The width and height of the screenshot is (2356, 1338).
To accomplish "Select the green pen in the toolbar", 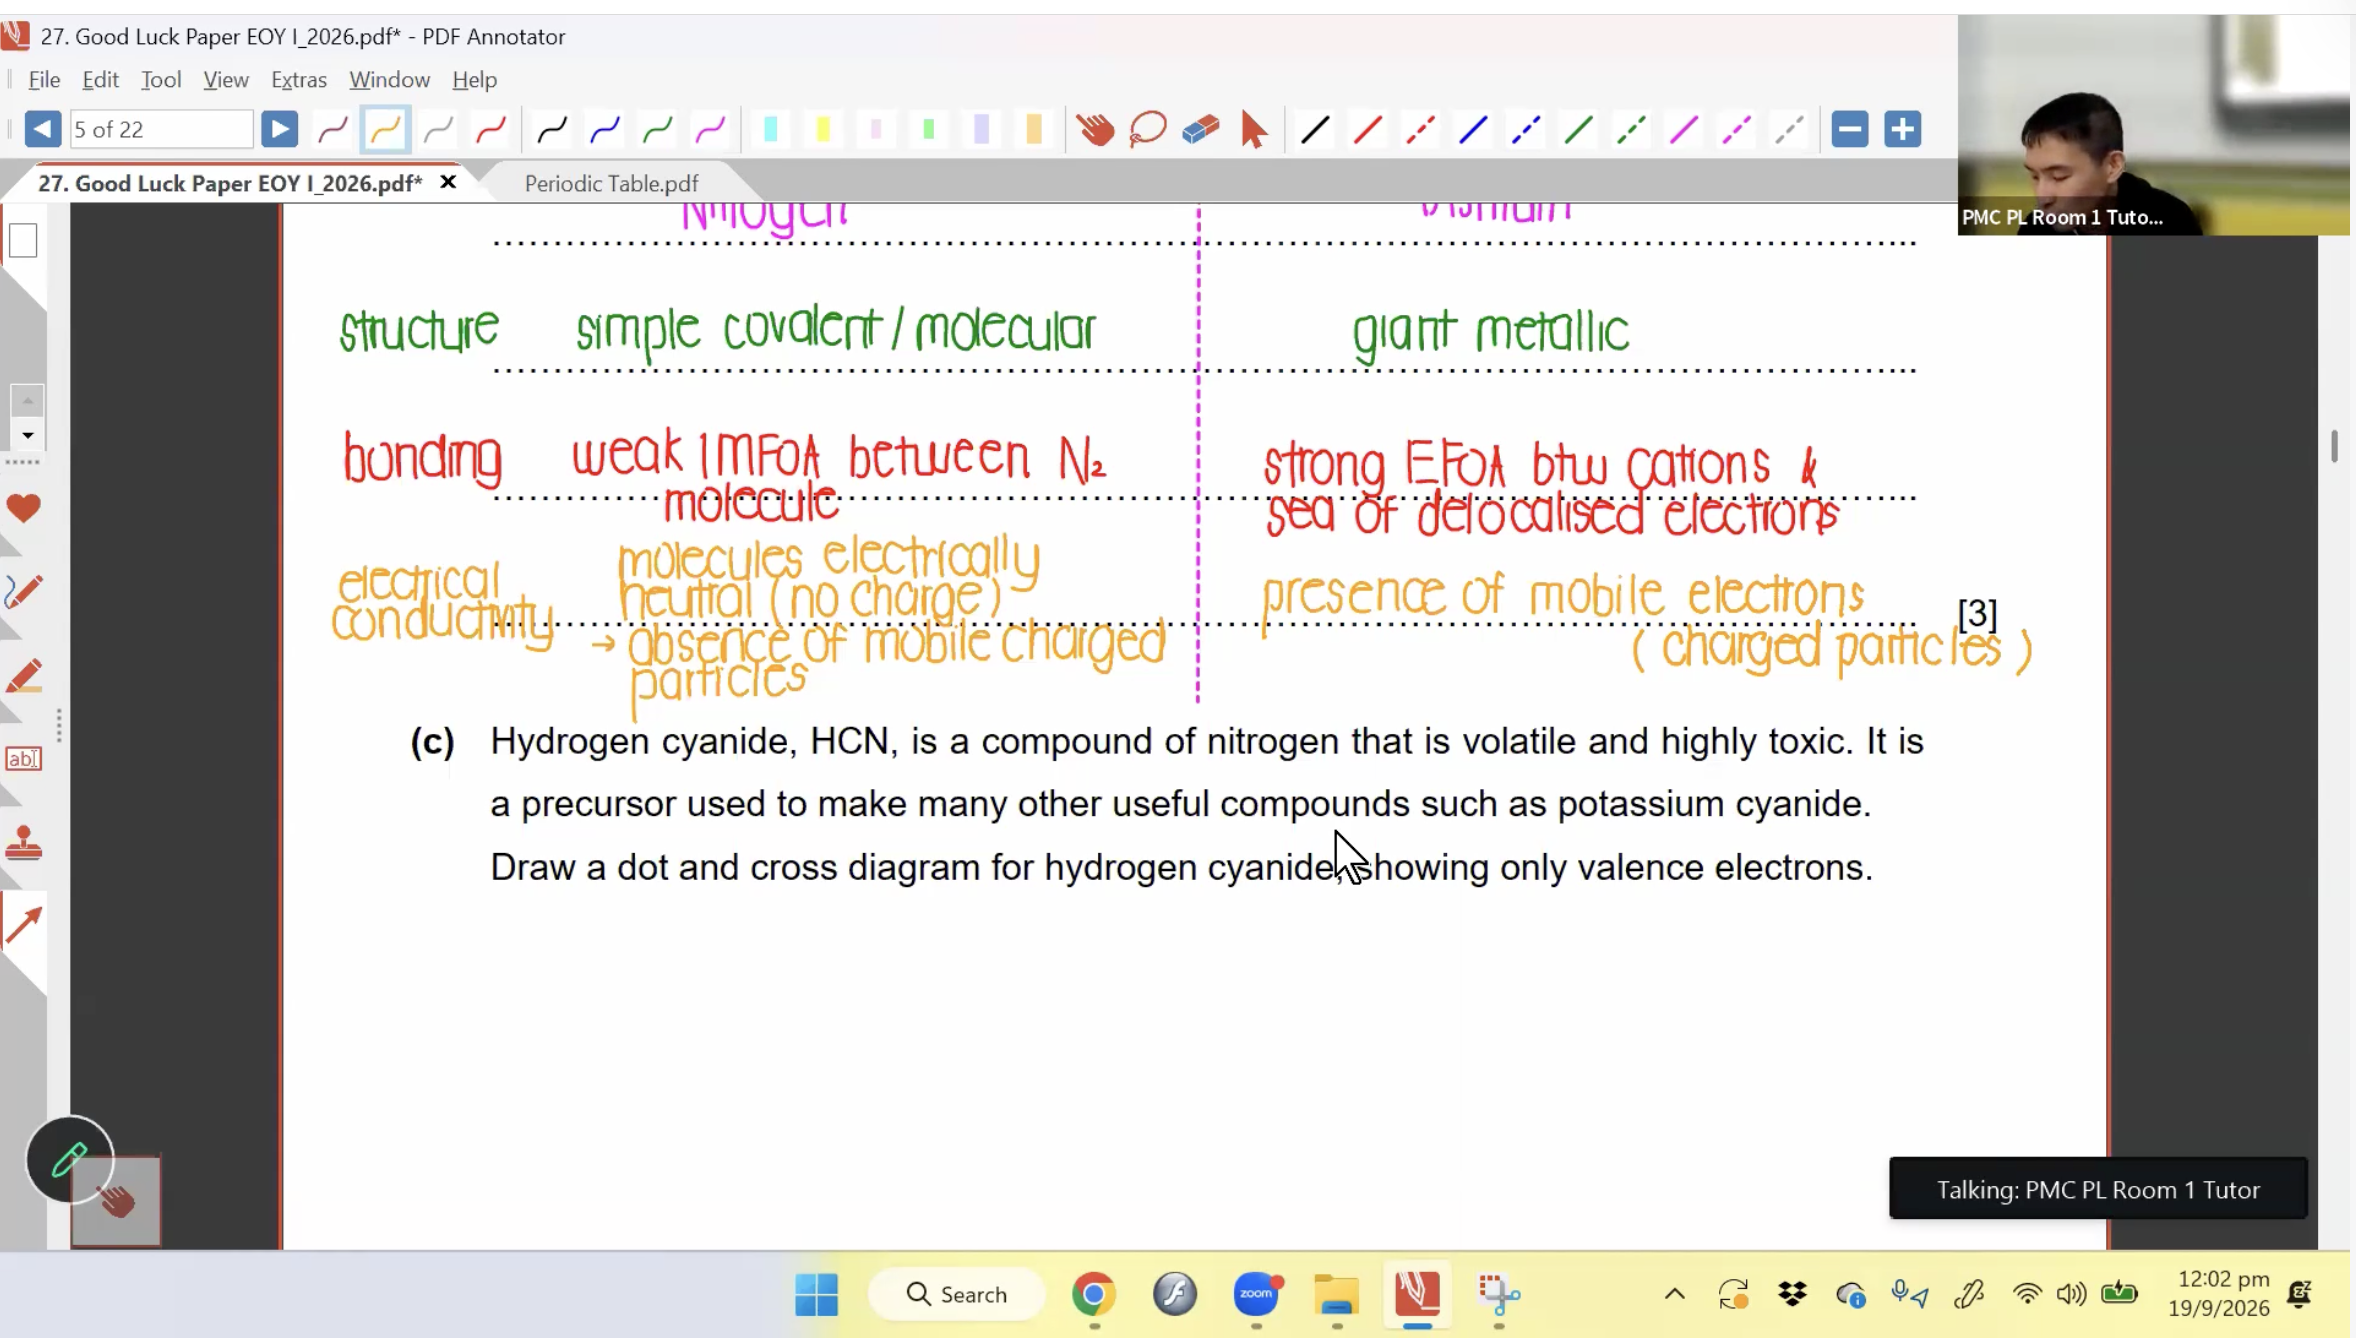I will click(658, 129).
